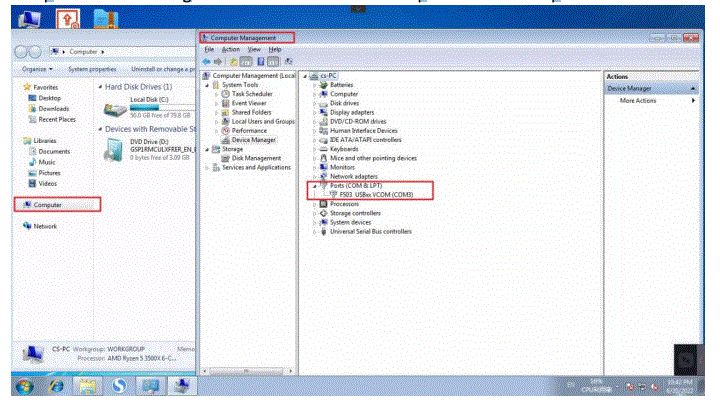Click the Windows Start button
This screenshot has height=414, width=720.
24,386
